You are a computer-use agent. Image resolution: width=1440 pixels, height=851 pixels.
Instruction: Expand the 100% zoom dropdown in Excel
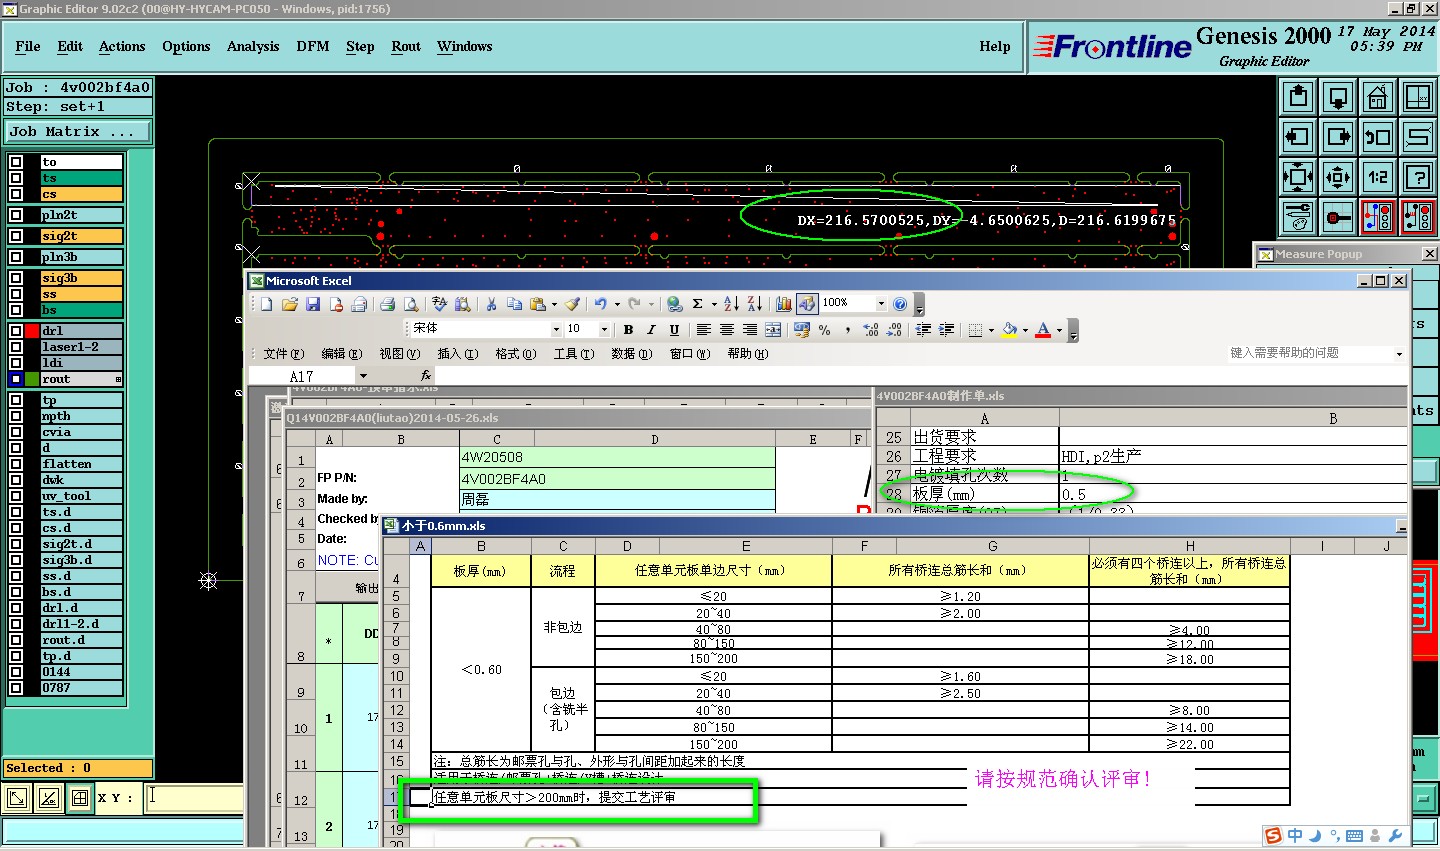881,304
